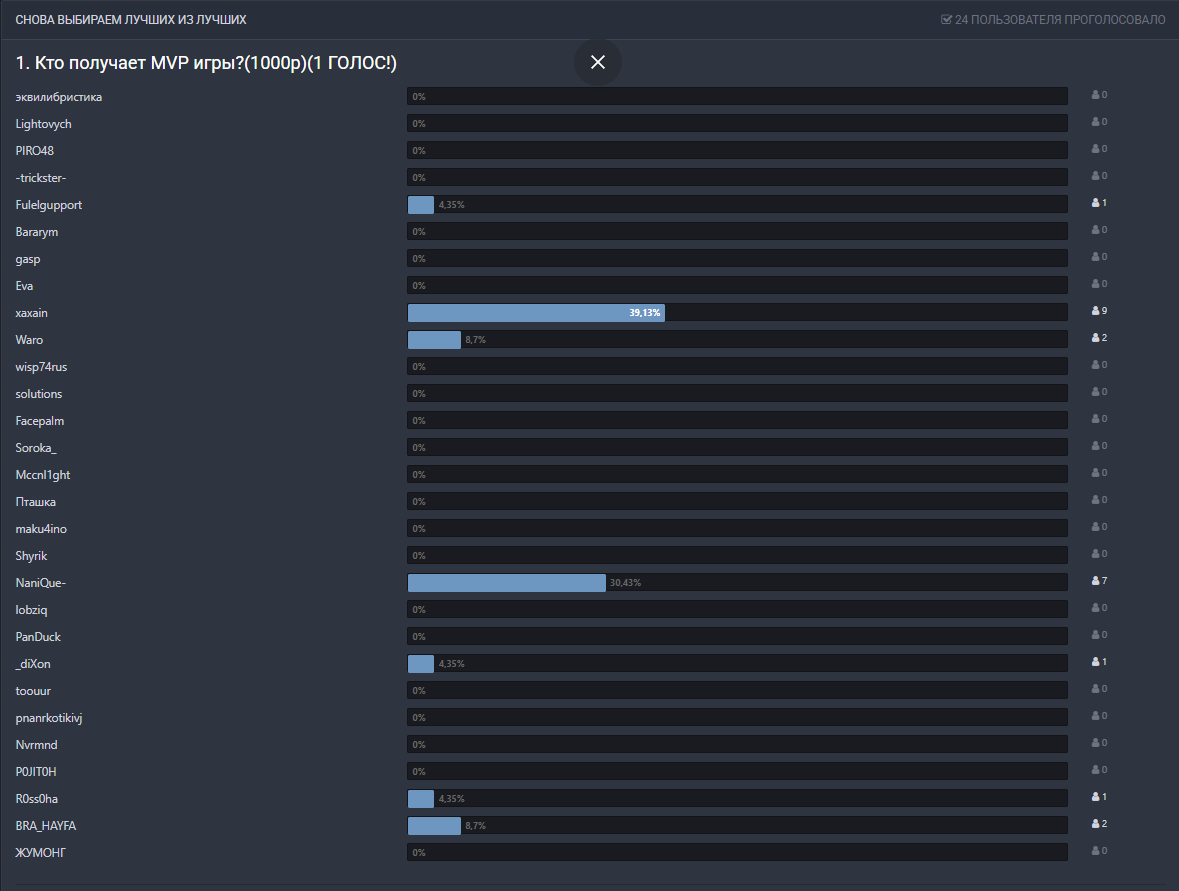This screenshot has height=891, width=1179.
Task: Click the voter icon for R0ss0ha
Action: tap(1095, 797)
